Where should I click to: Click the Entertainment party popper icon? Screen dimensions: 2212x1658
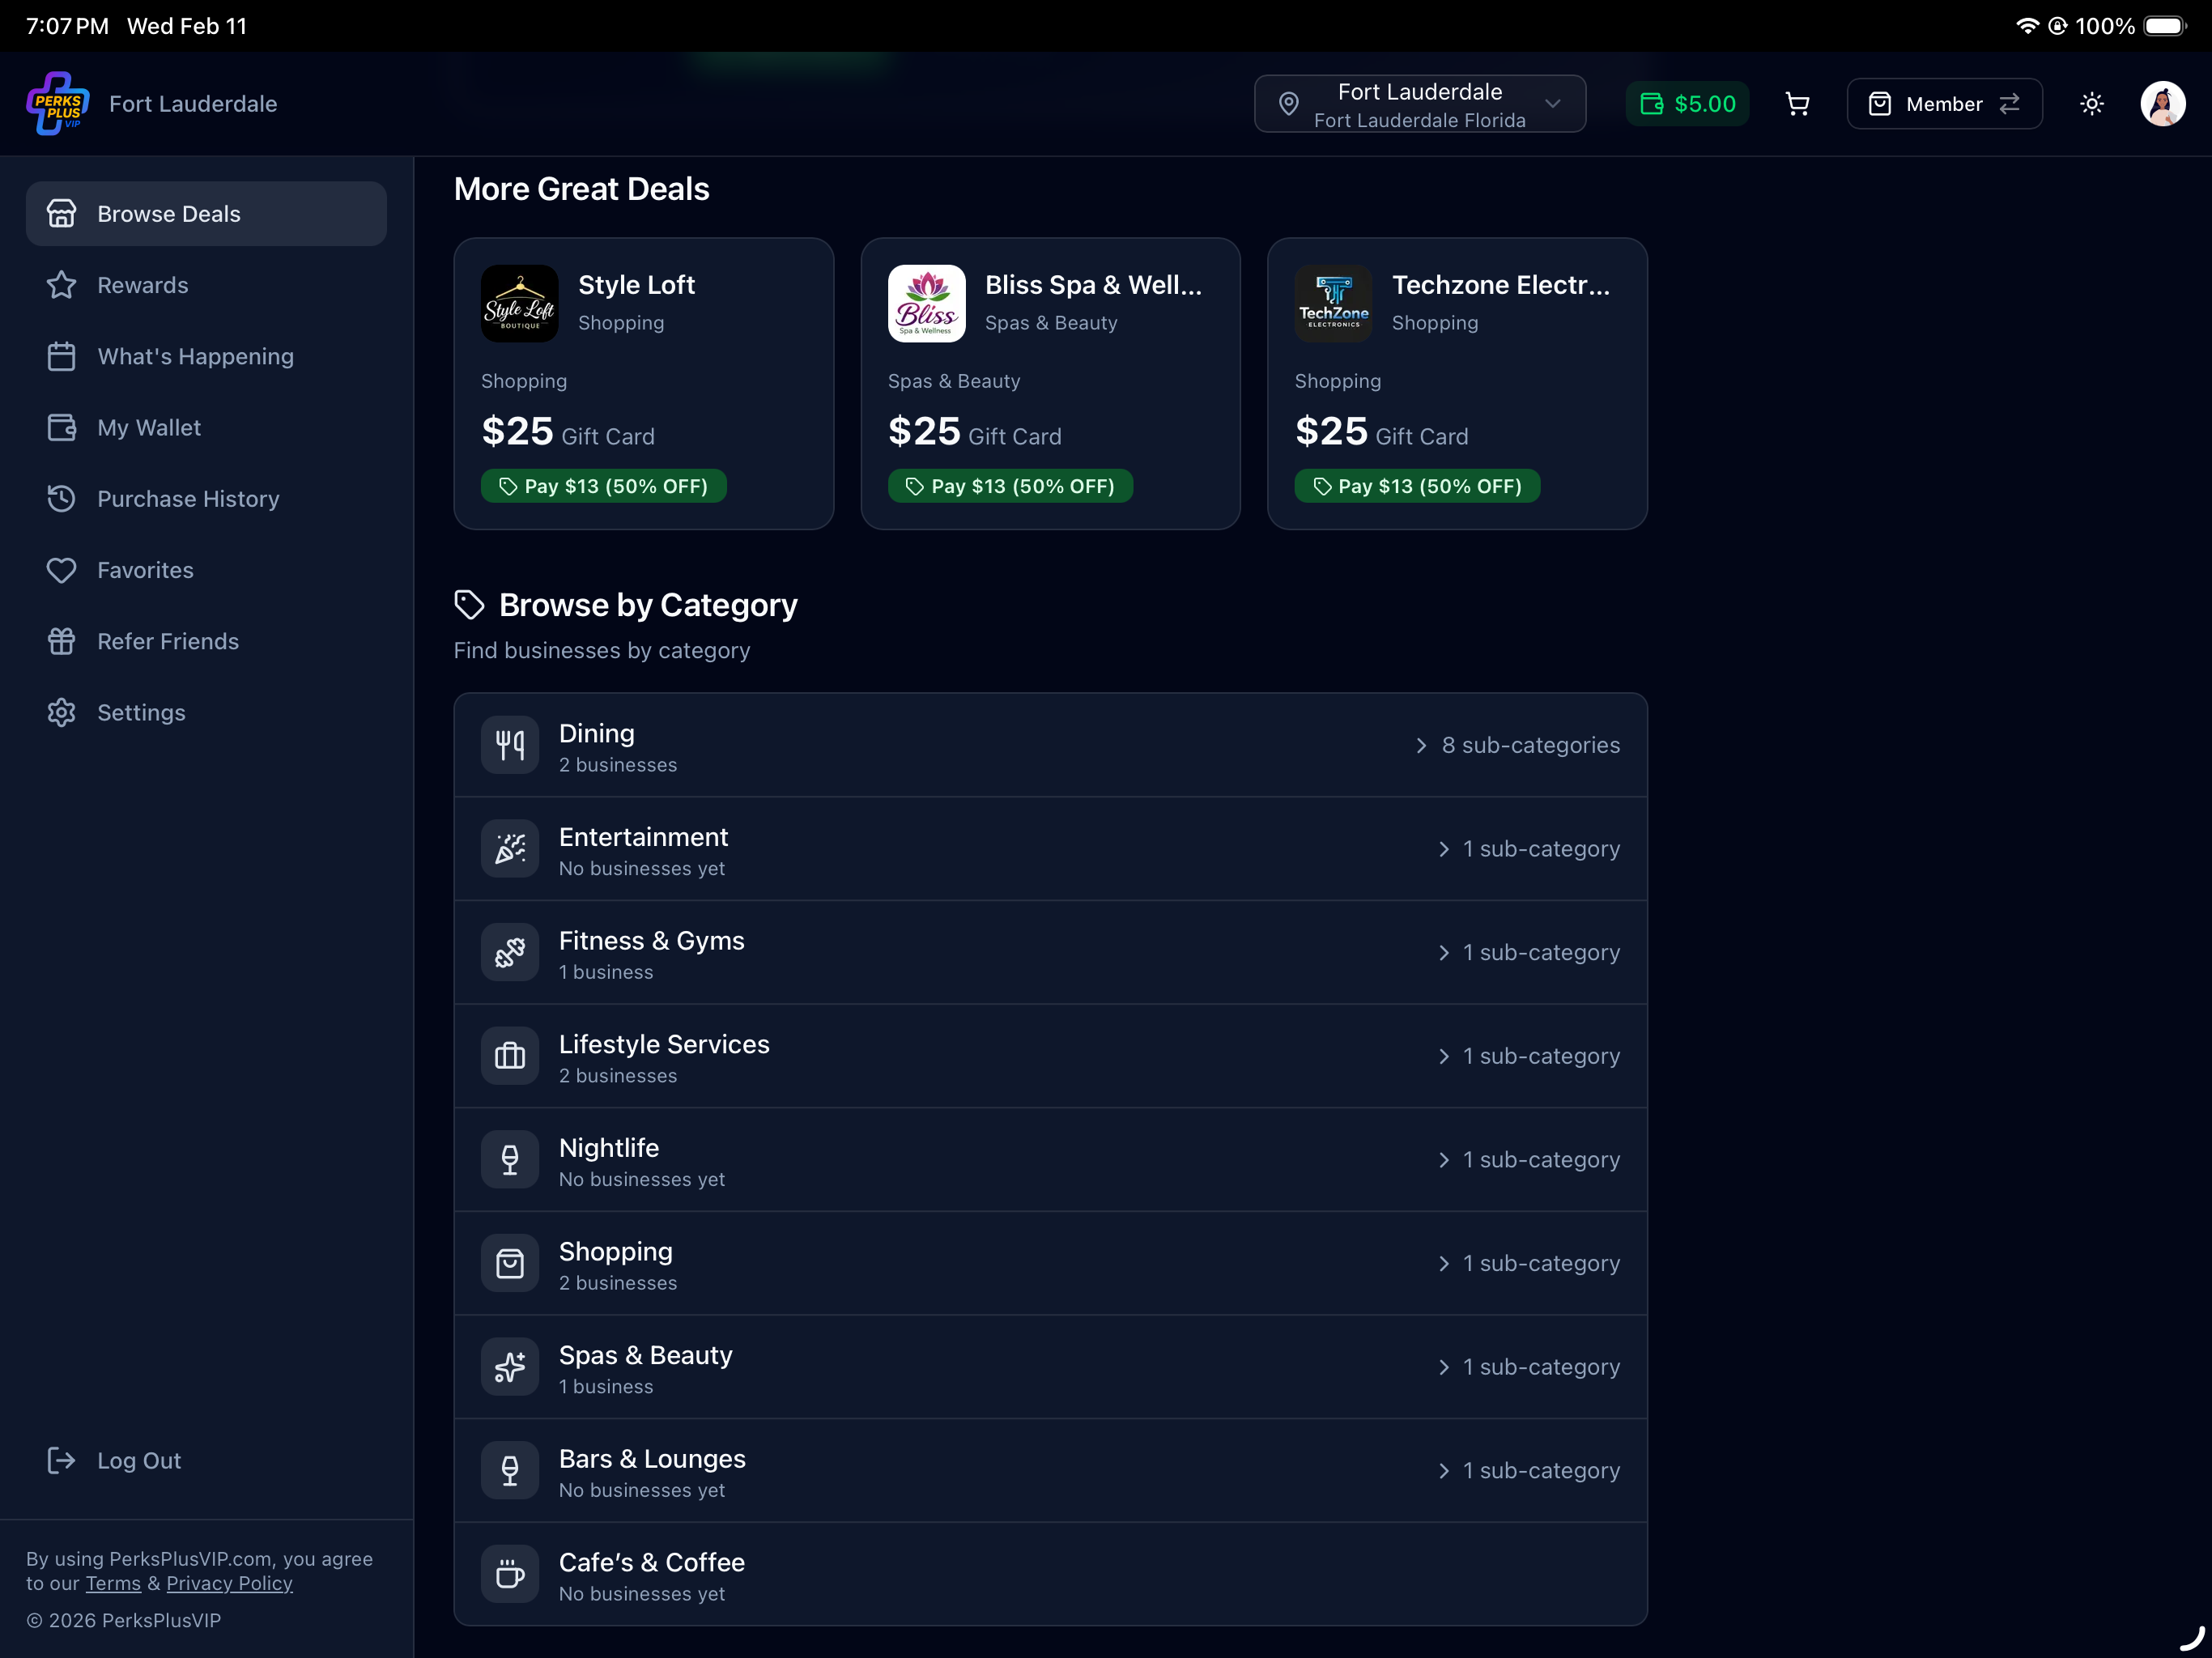tap(510, 849)
